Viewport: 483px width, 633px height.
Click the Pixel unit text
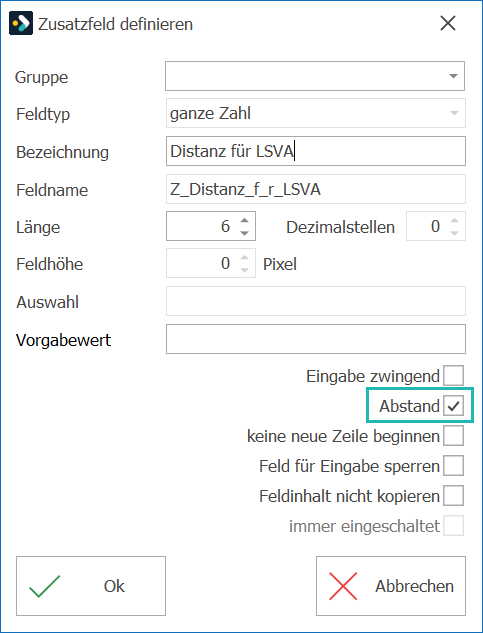coord(279,264)
